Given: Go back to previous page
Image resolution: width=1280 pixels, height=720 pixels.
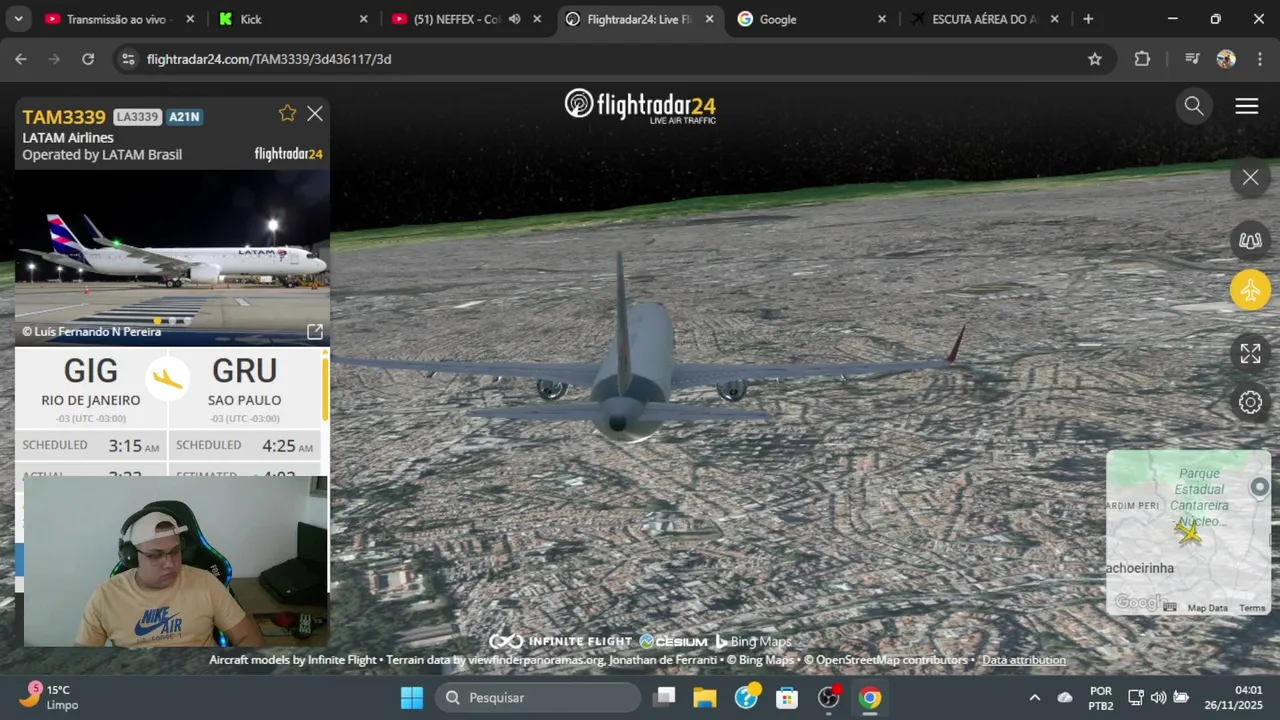Looking at the screenshot, I should coord(21,59).
